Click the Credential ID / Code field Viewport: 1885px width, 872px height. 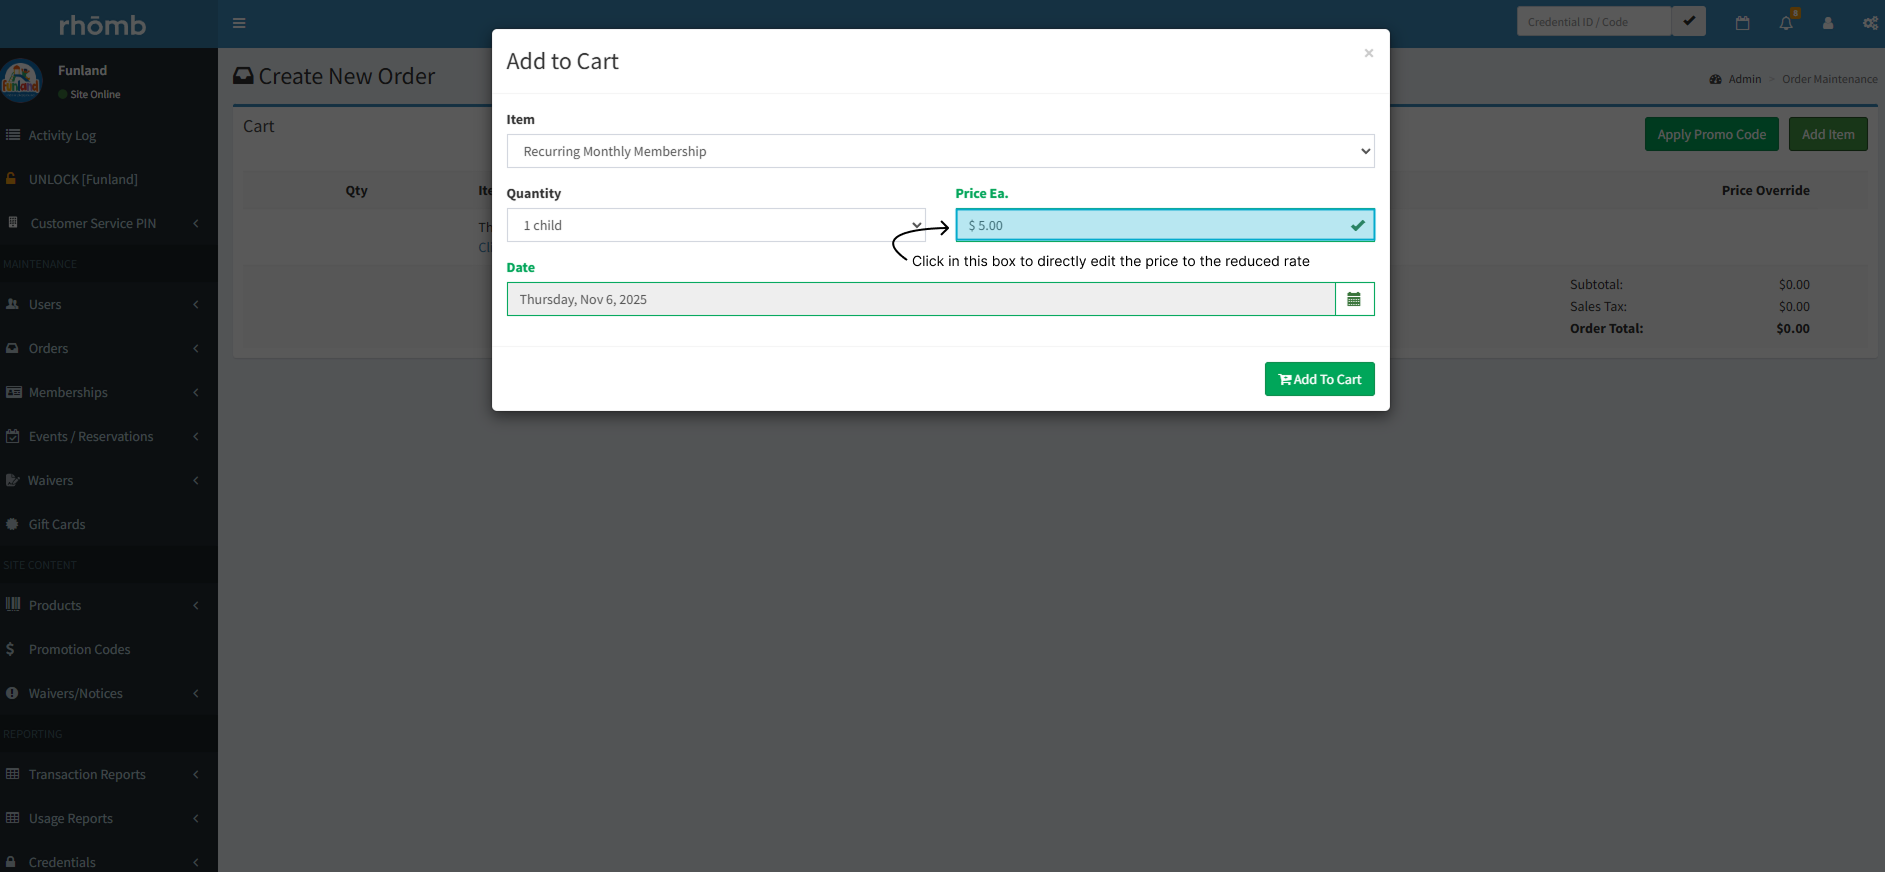pos(1593,22)
